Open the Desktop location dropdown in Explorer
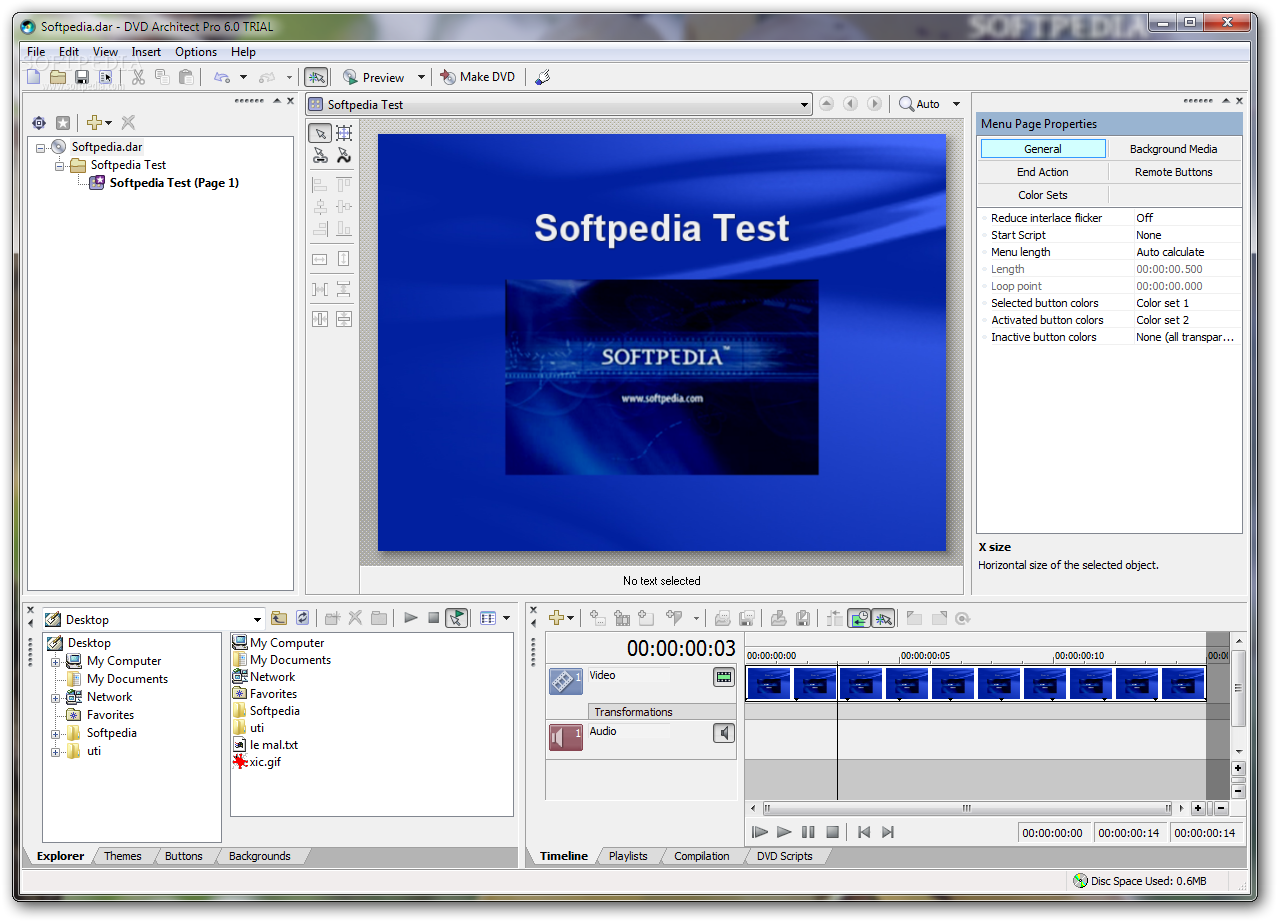 point(258,619)
